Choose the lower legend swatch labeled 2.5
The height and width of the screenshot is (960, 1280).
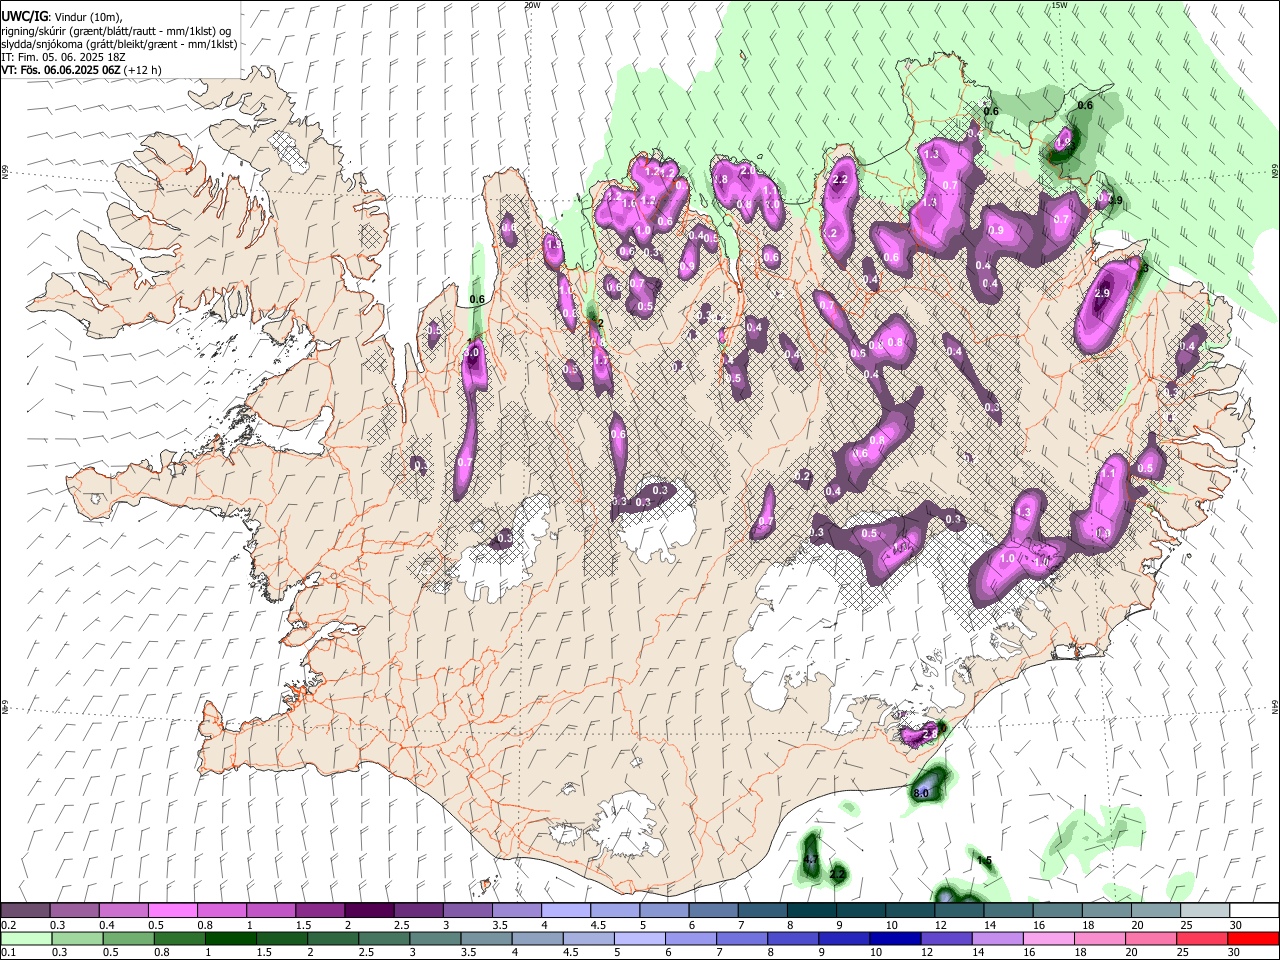pyautogui.click(x=383, y=938)
